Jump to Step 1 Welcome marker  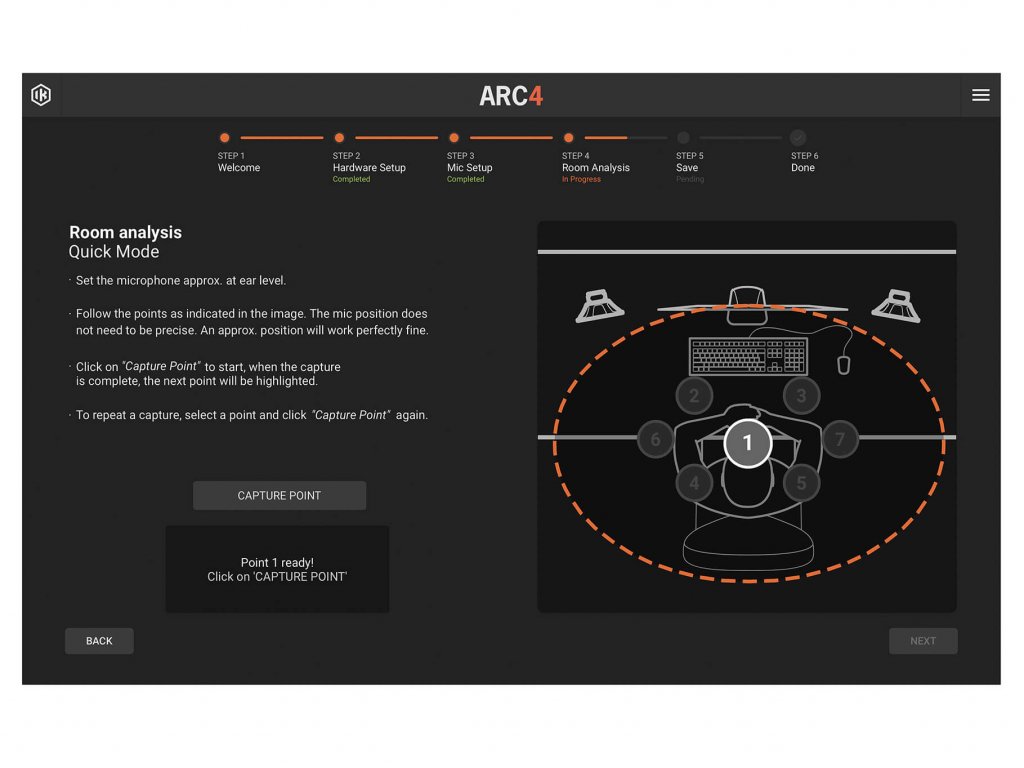tap(225, 138)
